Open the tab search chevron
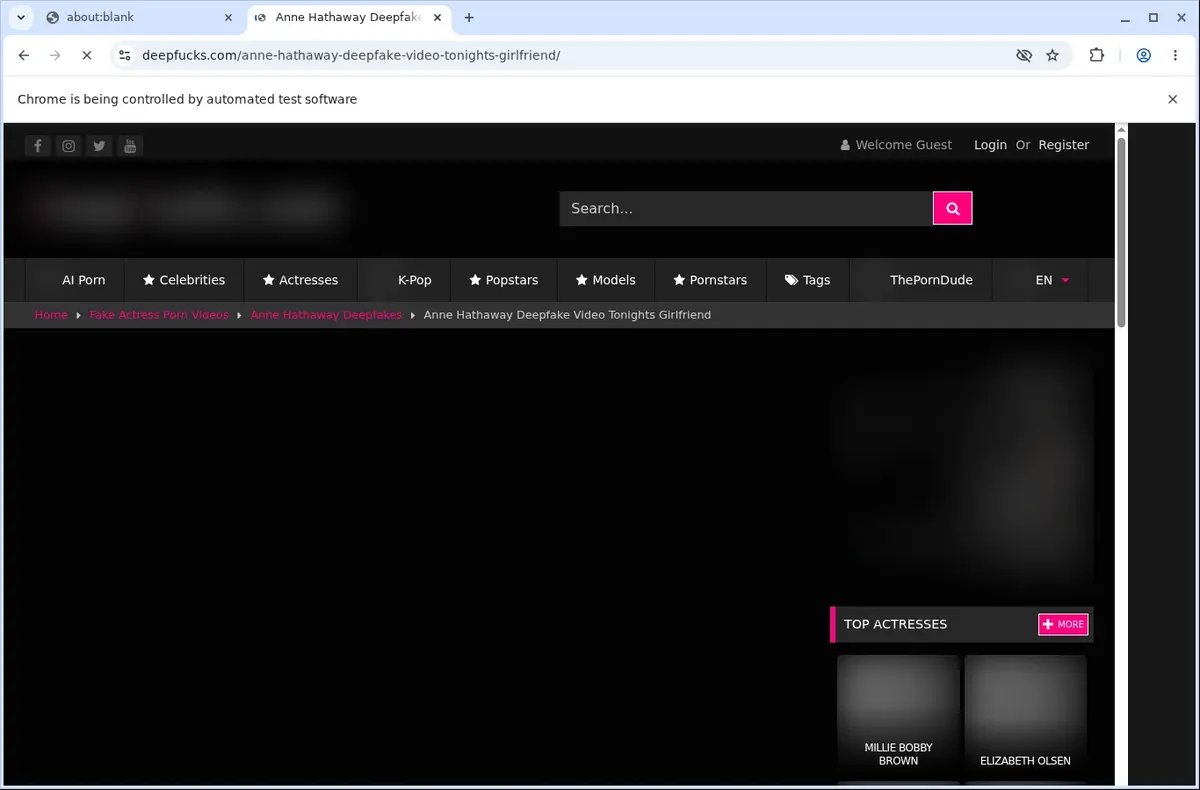Image resolution: width=1200 pixels, height=790 pixels. [x=20, y=17]
